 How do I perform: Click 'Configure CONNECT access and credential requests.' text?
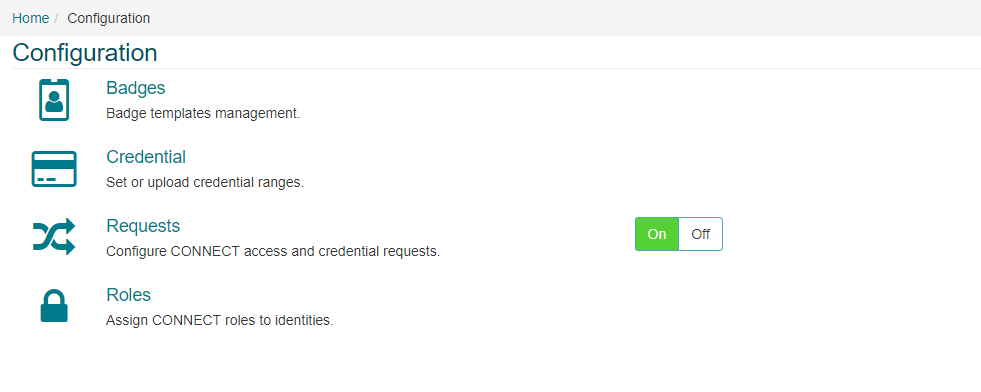(273, 252)
